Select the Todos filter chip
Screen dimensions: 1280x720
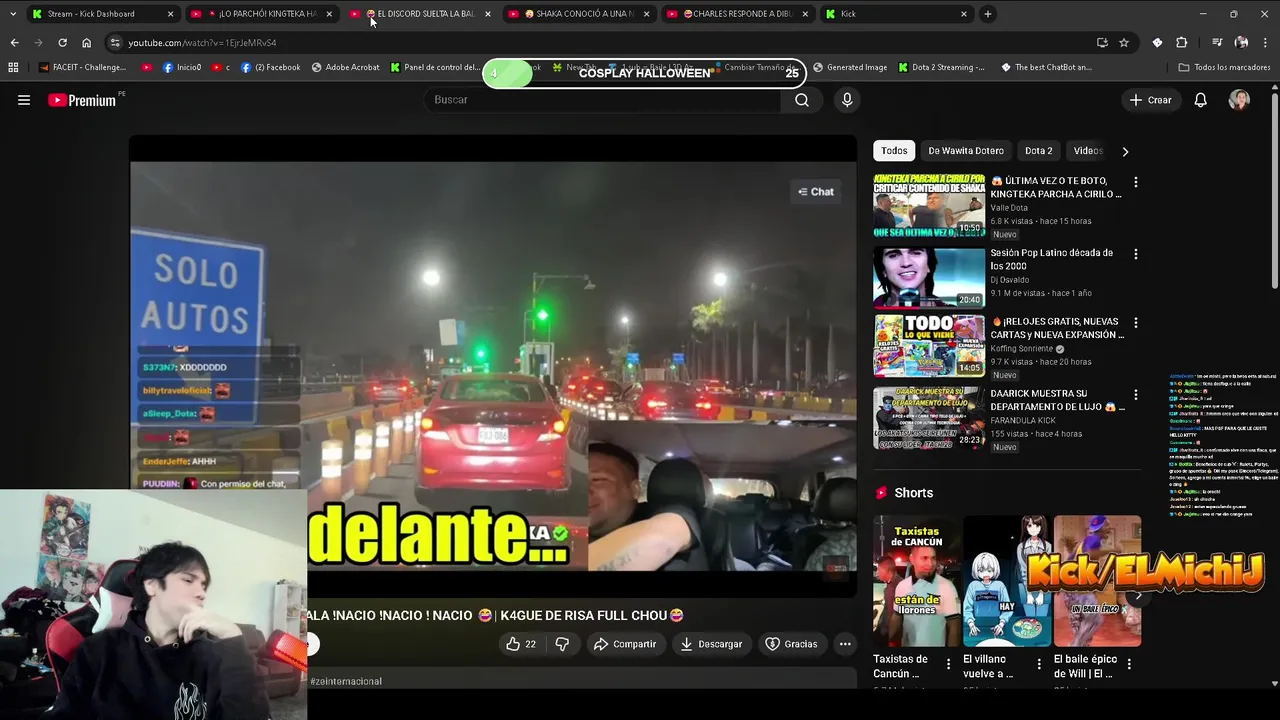[x=894, y=151]
